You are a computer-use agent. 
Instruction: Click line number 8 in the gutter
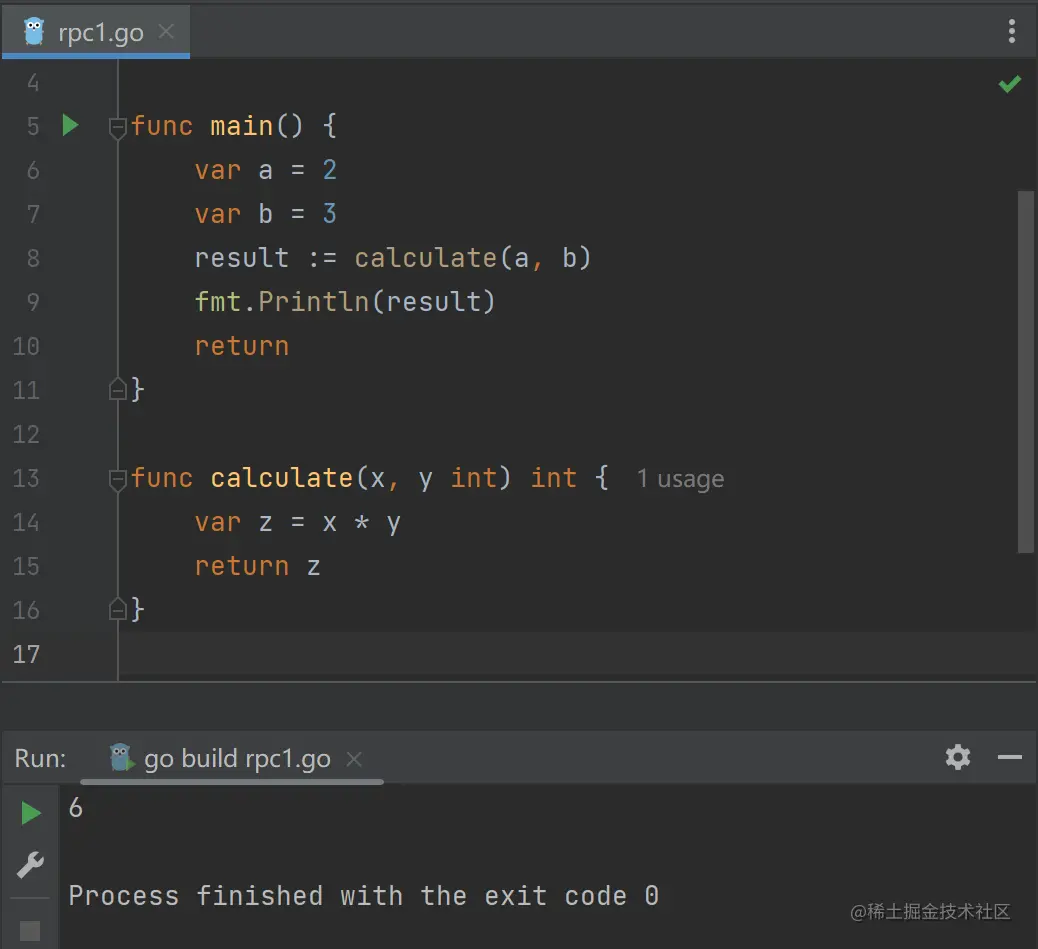click(x=33, y=258)
